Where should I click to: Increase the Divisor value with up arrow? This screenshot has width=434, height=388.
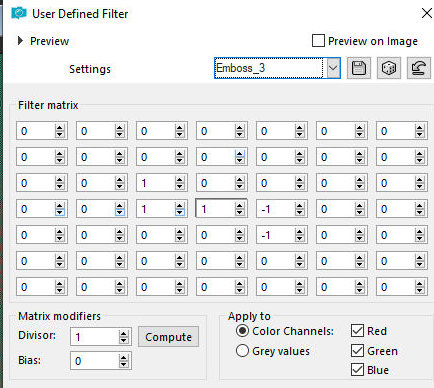[x=124, y=334]
